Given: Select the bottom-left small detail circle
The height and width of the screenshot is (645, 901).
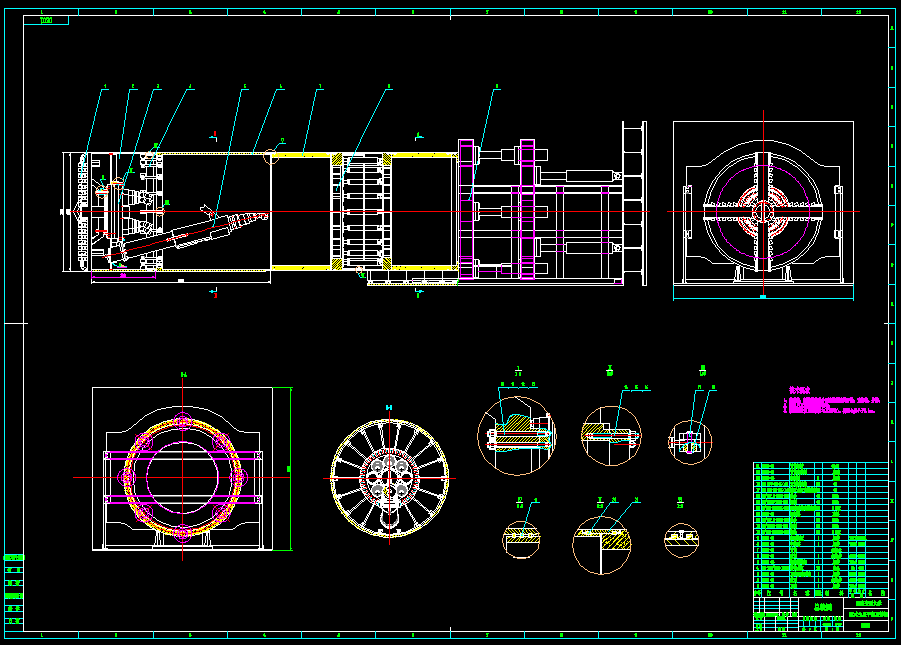Looking at the screenshot, I should click(521, 539).
